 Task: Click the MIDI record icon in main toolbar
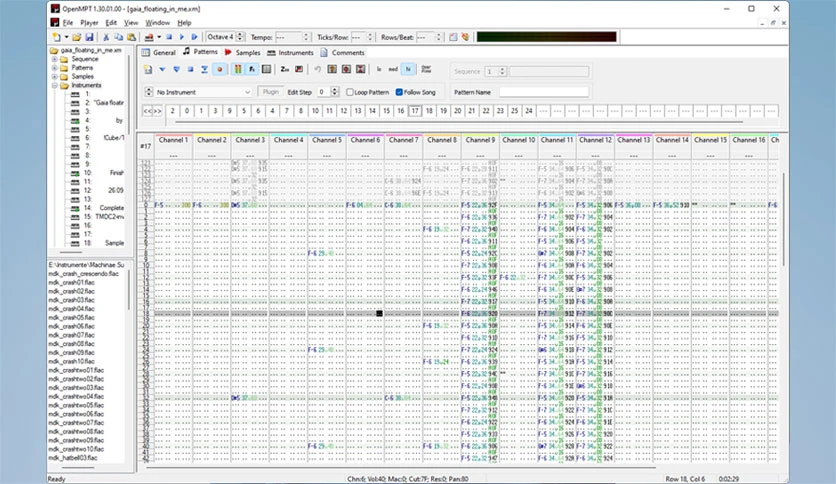149,37
